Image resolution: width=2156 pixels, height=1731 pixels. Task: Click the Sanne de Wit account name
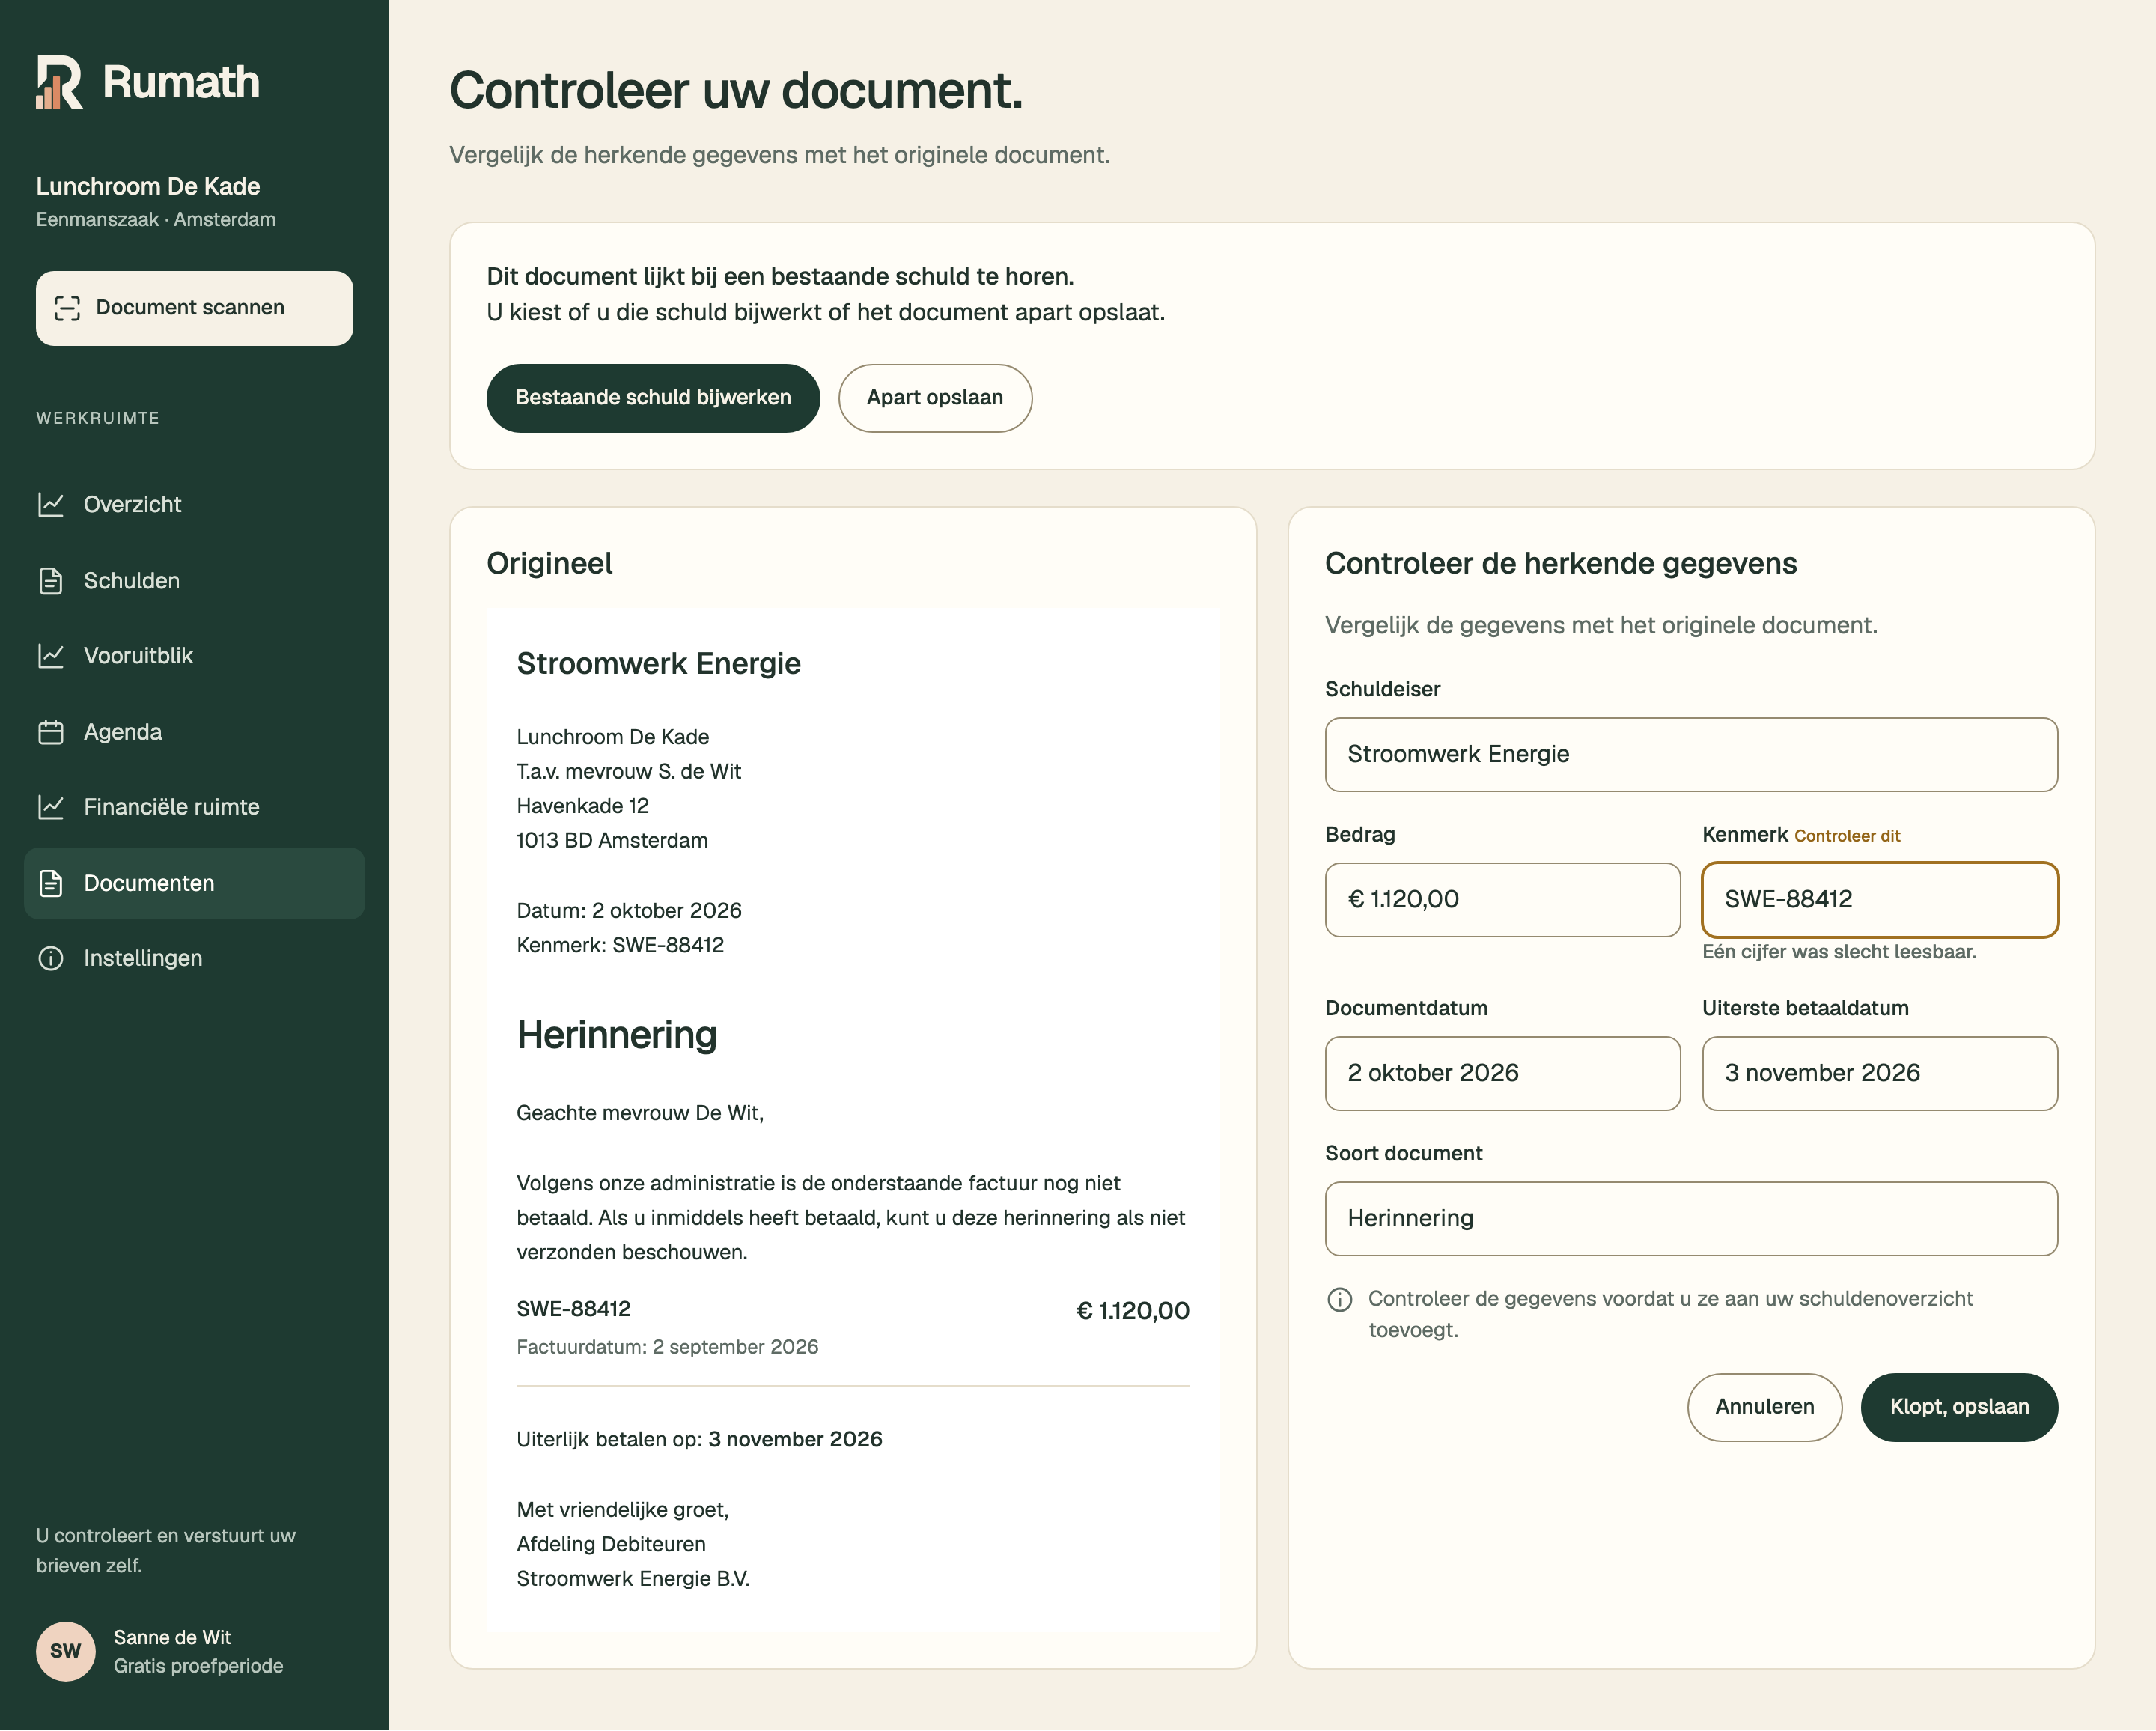(x=172, y=1637)
